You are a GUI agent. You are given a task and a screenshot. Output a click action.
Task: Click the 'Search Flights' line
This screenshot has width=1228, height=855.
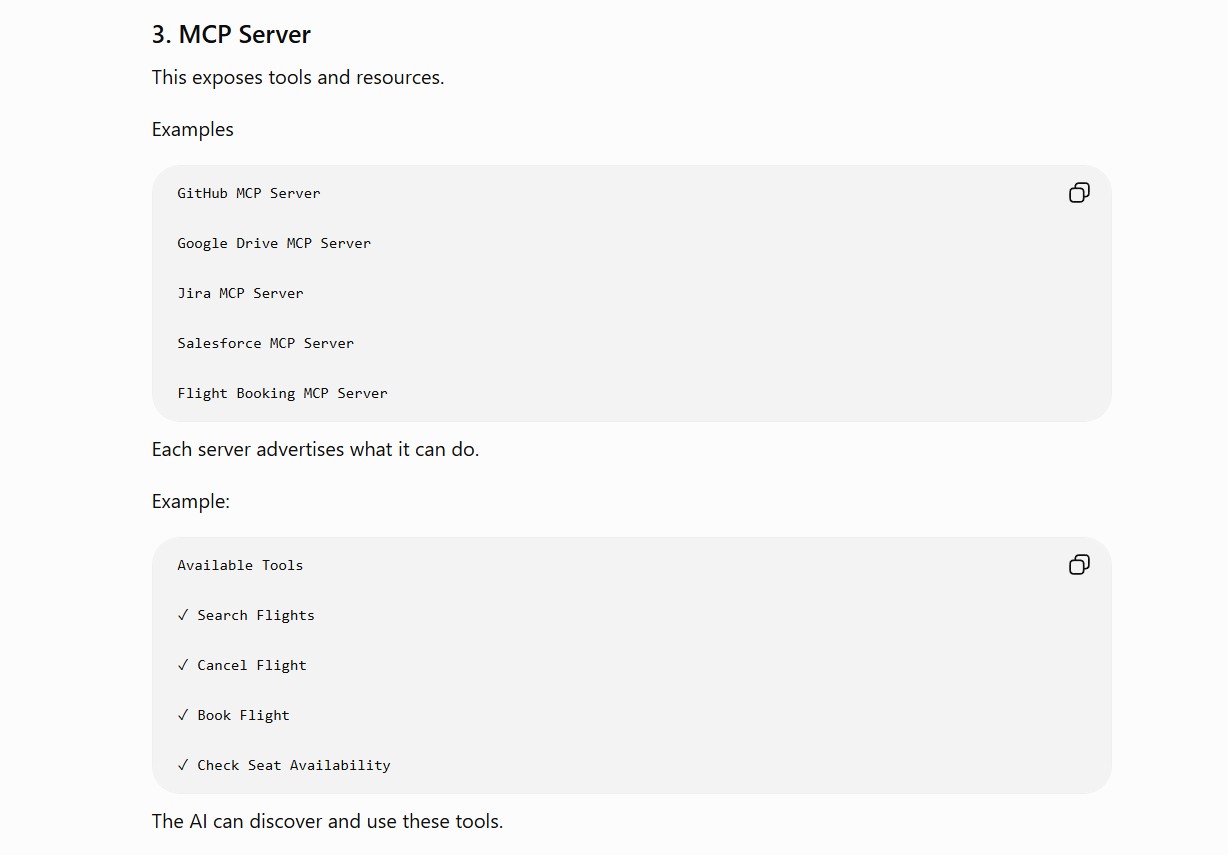click(x=246, y=615)
